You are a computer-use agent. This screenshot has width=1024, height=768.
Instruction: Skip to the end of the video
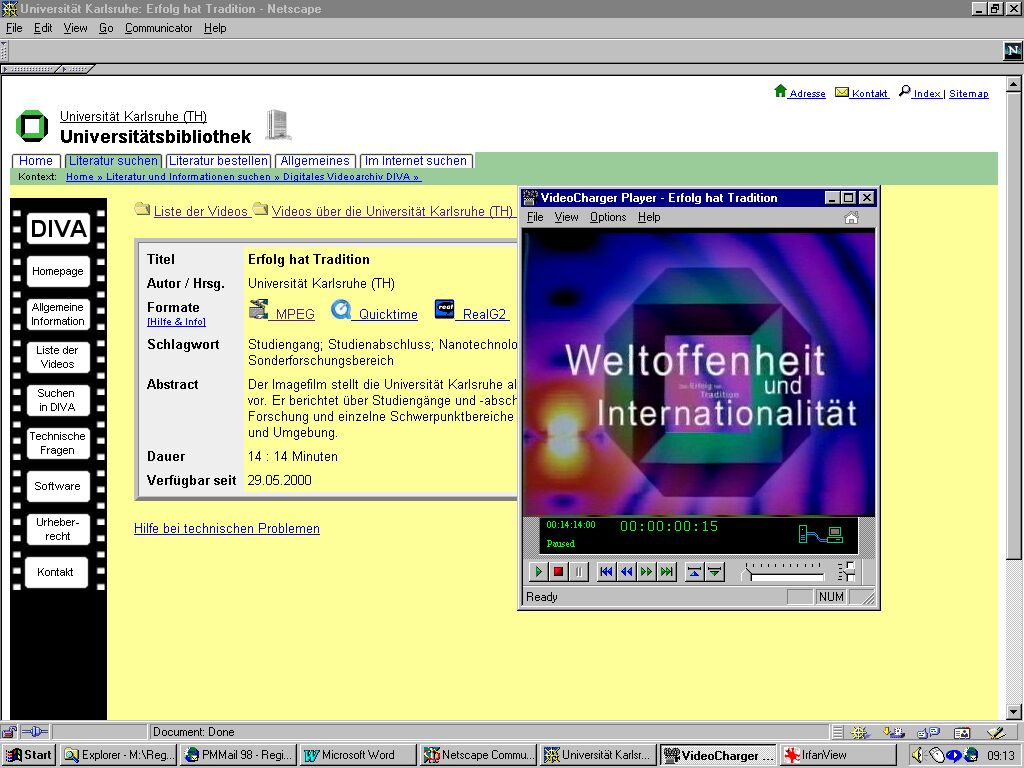coord(666,572)
